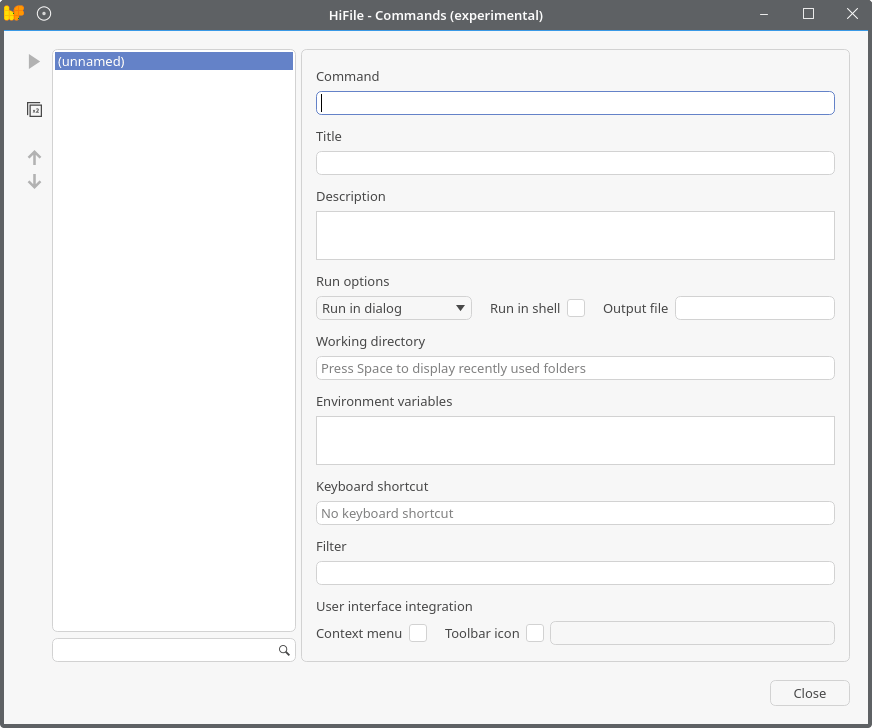The width and height of the screenshot is (872, 728).
Task: Tick the Context menu checkbox
Action: click(x=418, y=633)
